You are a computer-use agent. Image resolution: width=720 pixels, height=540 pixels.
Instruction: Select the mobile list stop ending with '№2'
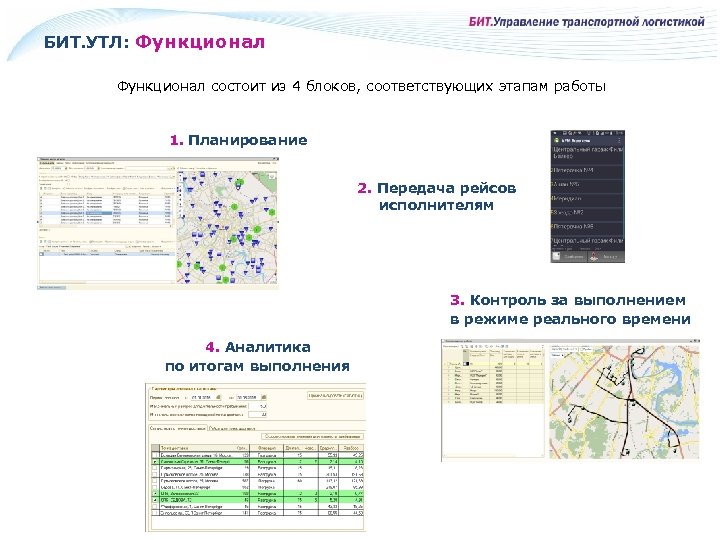587,214
